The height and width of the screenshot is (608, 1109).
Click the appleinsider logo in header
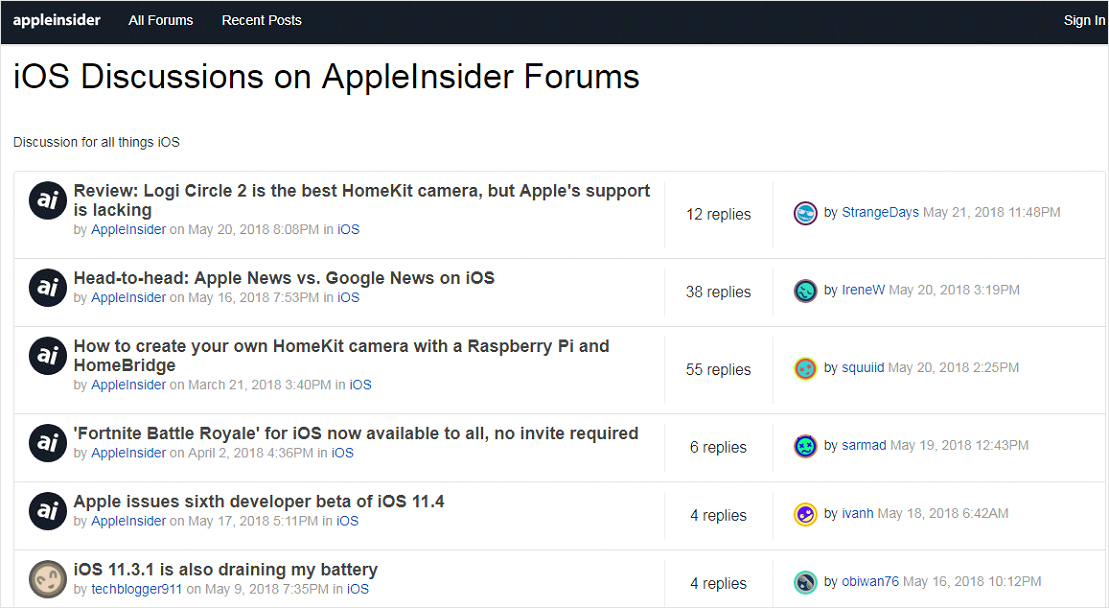point(57,20)
